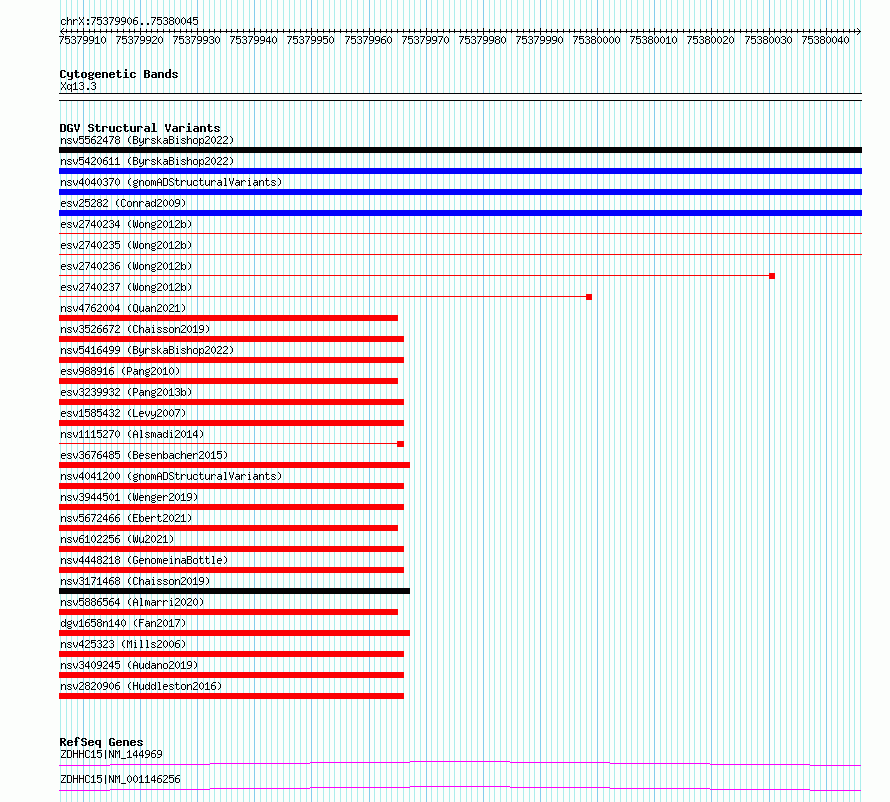Screen dimensions: 890x802
Task: Click ruler position 75379910
Action: [x=83, y=40]
